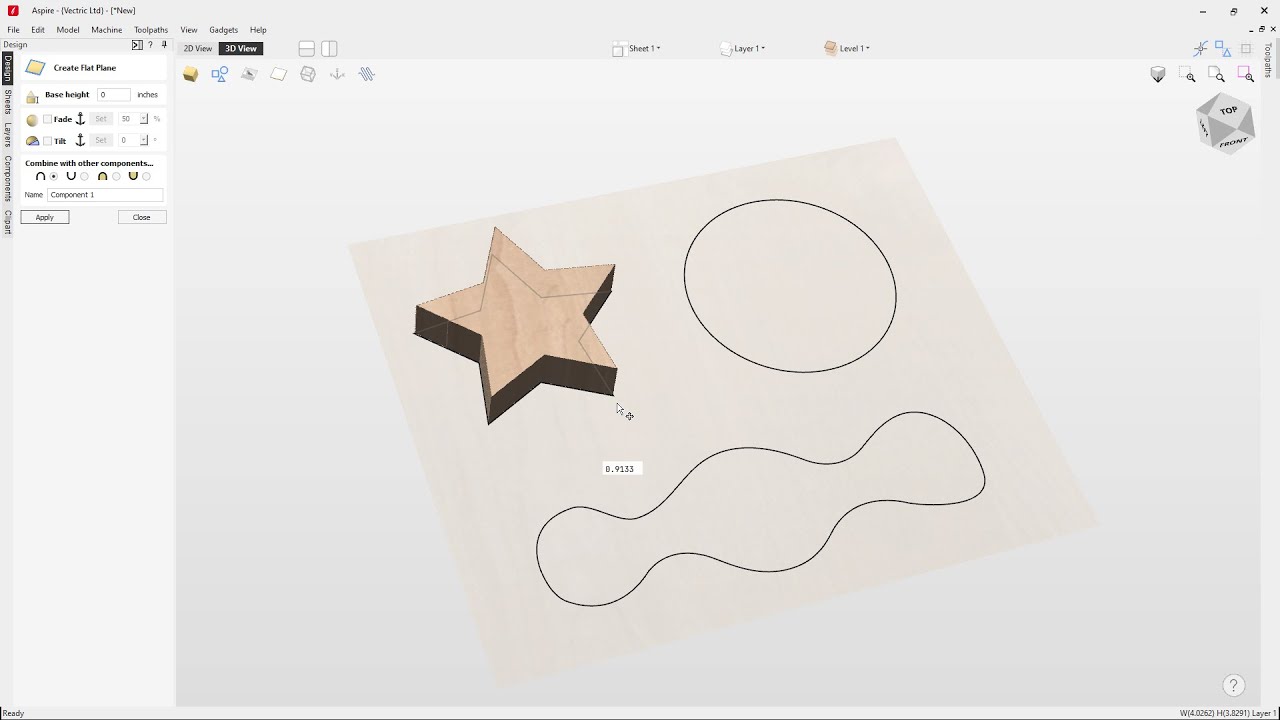Open the Help menu

(x=258, y=30)
